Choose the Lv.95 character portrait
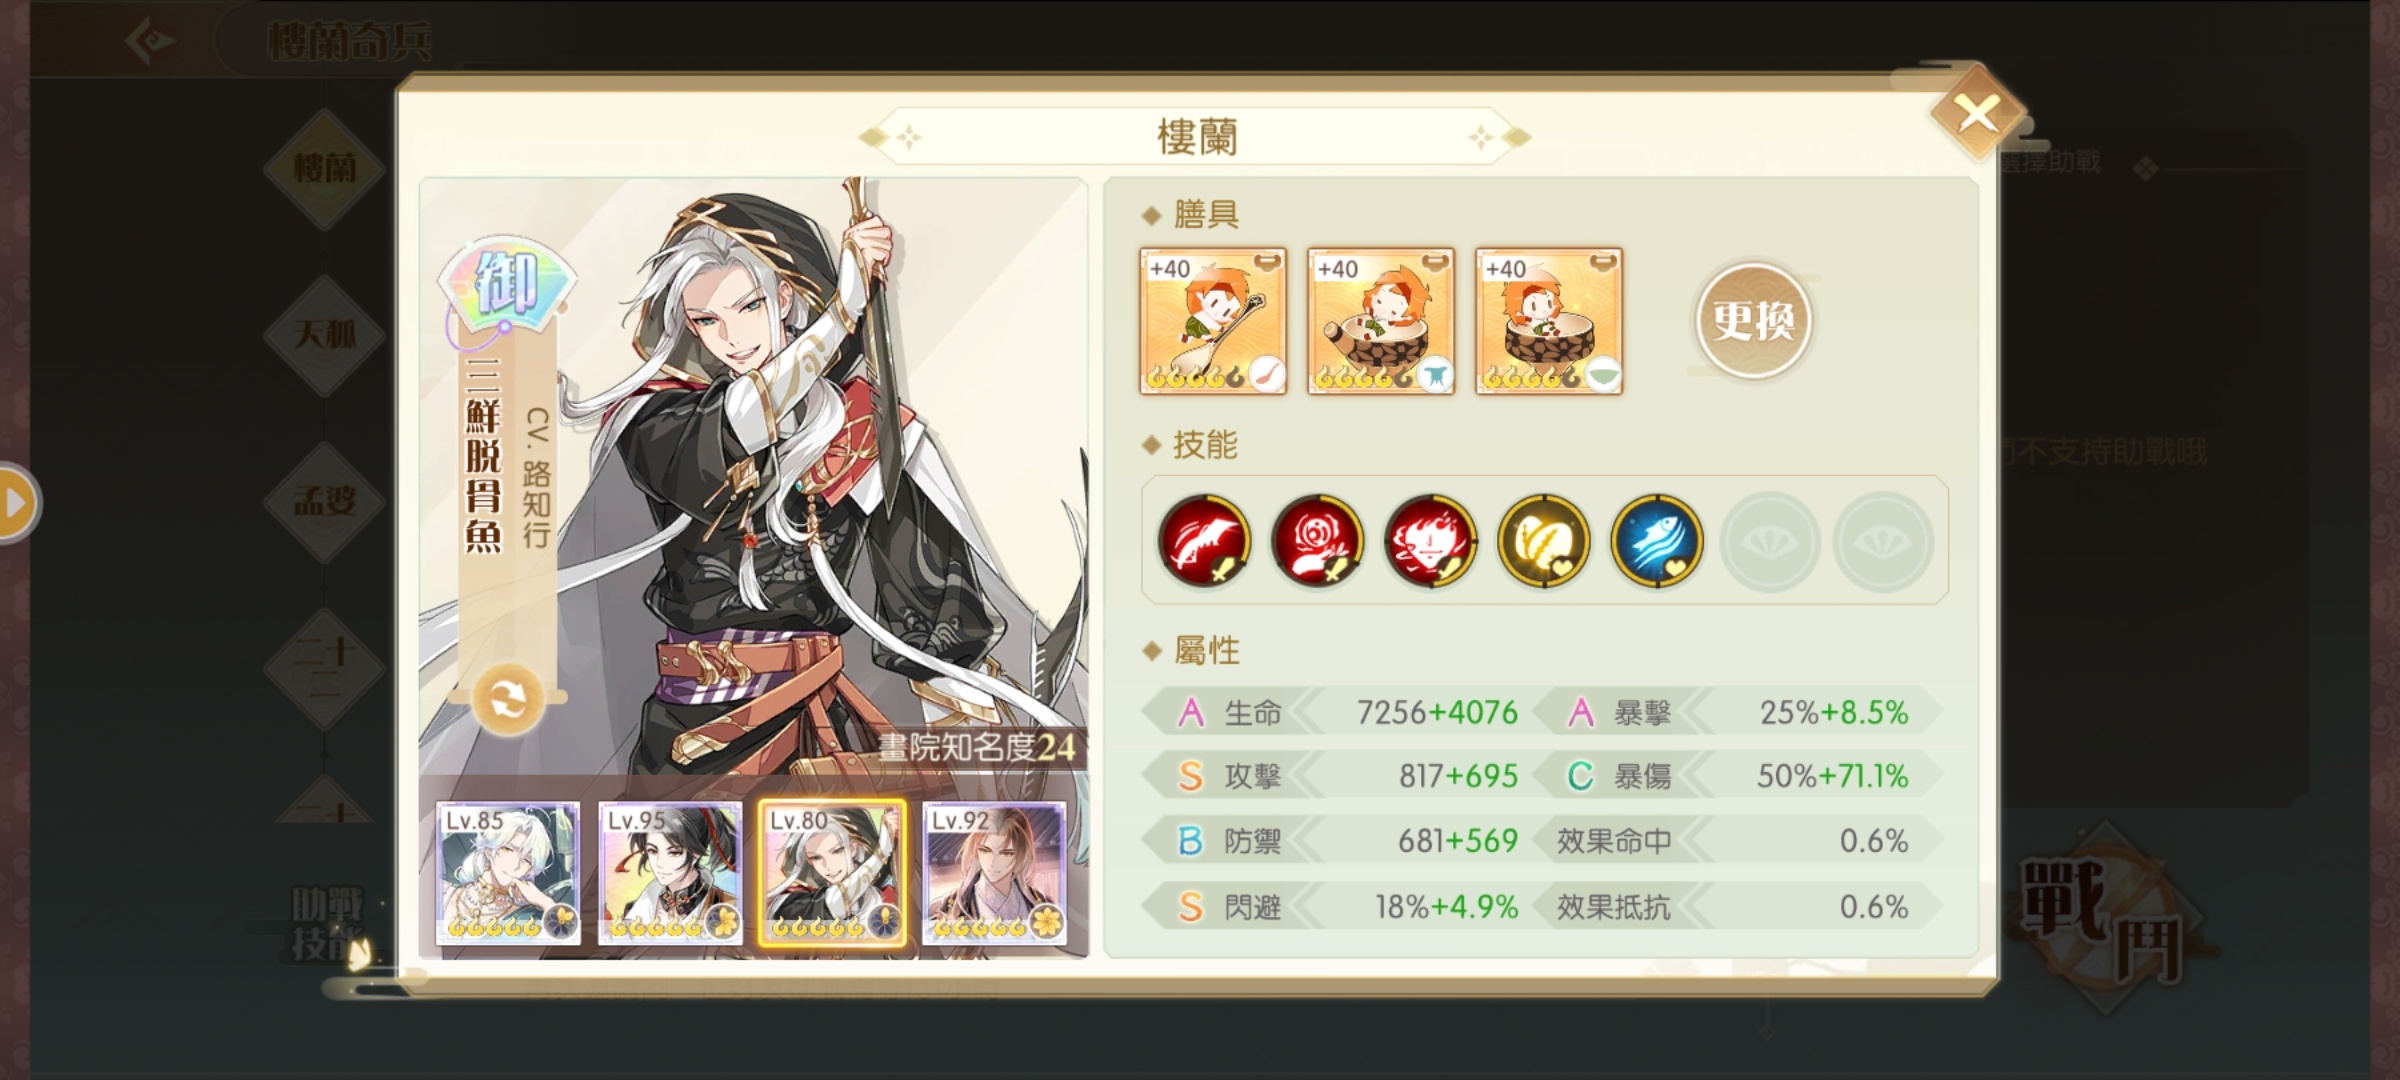Viewport: 2400px width, 1080px height. (x=670, y=874)
